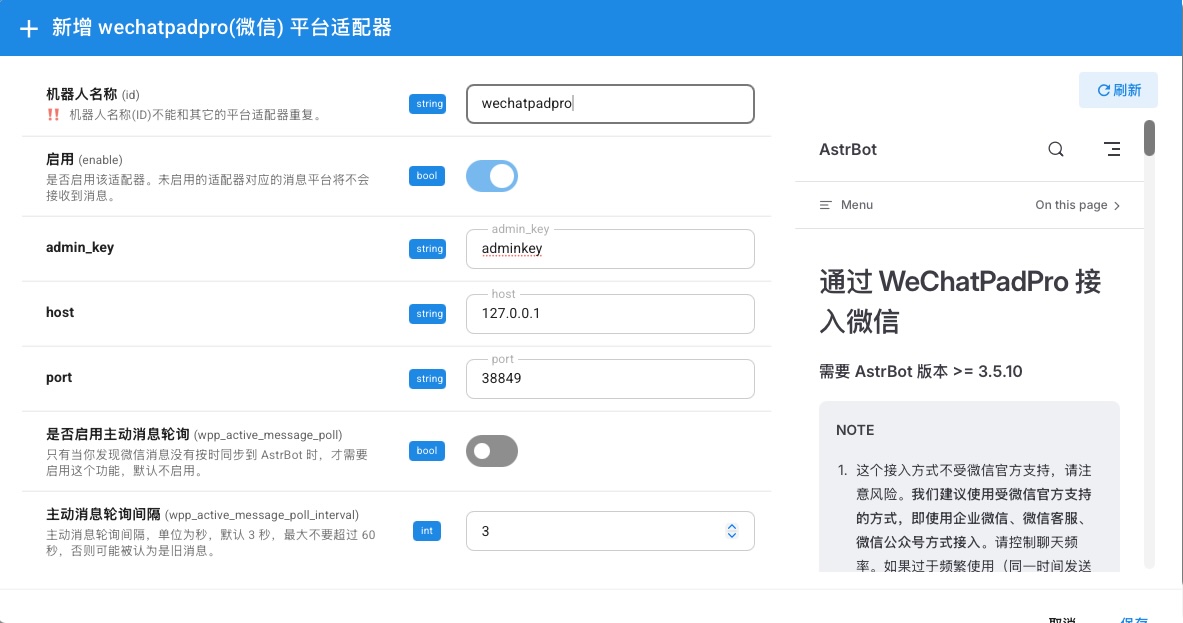The width and height of the screenshot is (1183, 623).
Task: Click the 刷新 refresh button
Action: [1118, 90]
